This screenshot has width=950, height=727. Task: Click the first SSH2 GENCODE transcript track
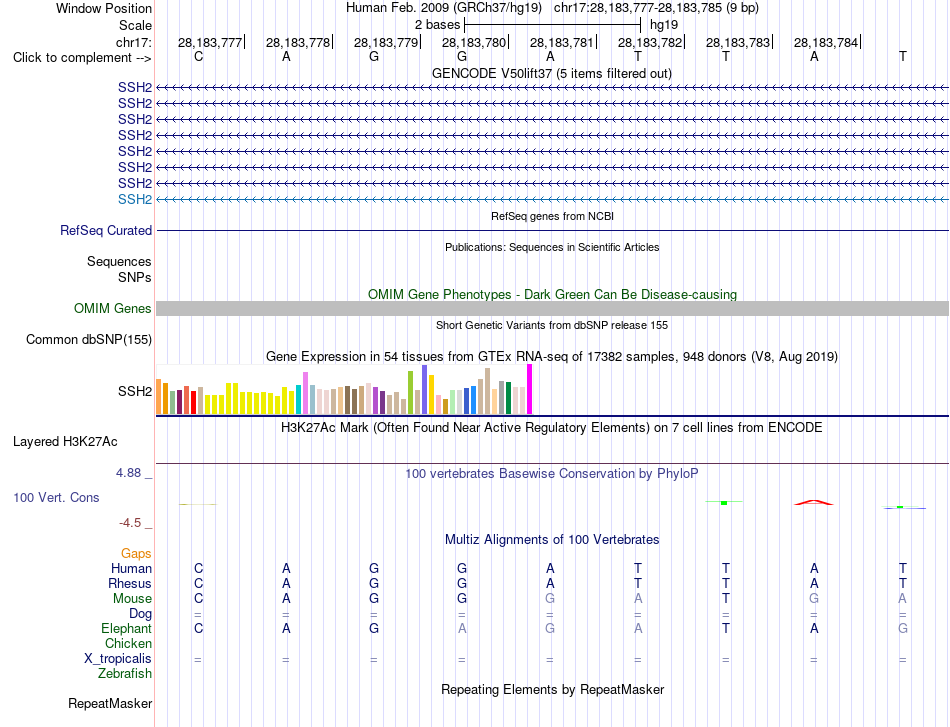coord(552,87)
